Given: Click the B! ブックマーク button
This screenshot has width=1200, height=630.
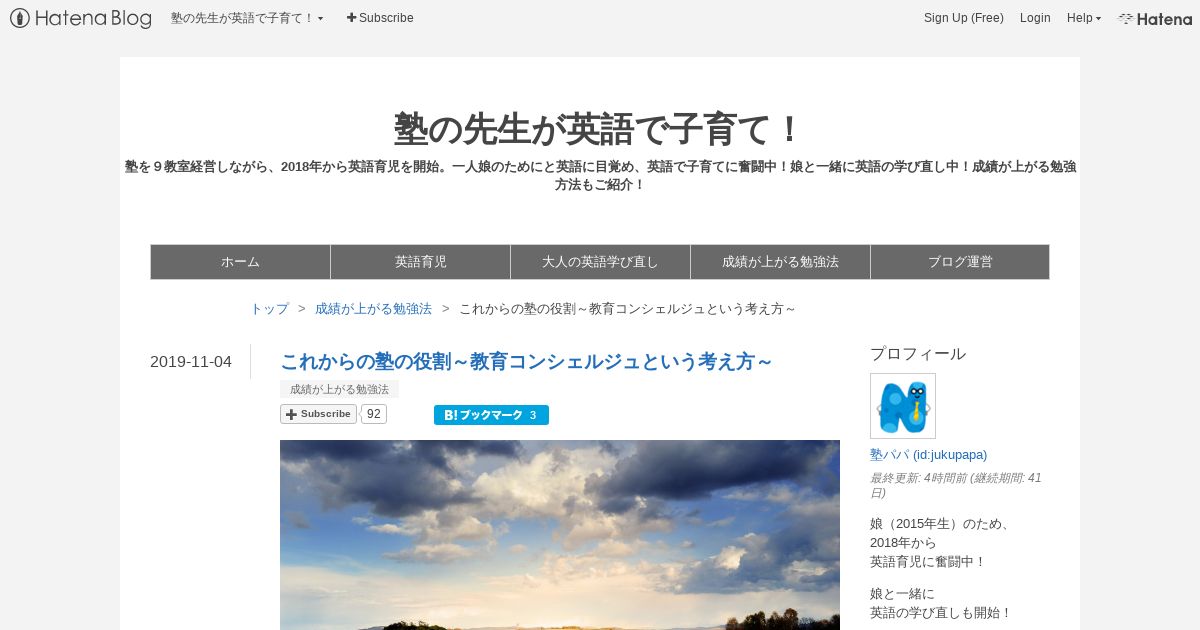Looking at the screenshot, I should pos(491,415).
